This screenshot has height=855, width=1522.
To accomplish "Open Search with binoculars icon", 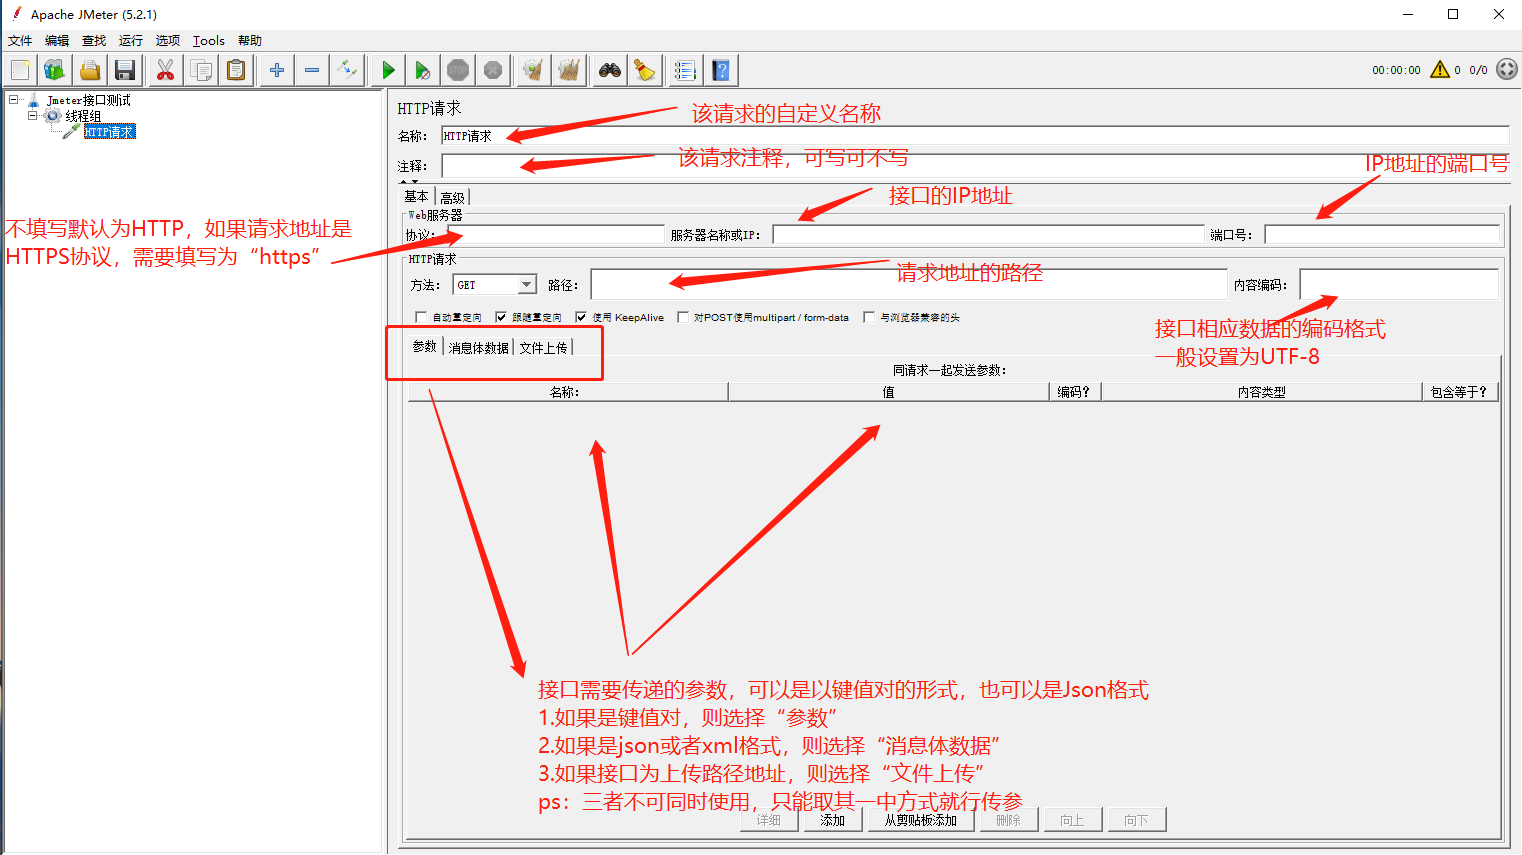I will point(610,70).
